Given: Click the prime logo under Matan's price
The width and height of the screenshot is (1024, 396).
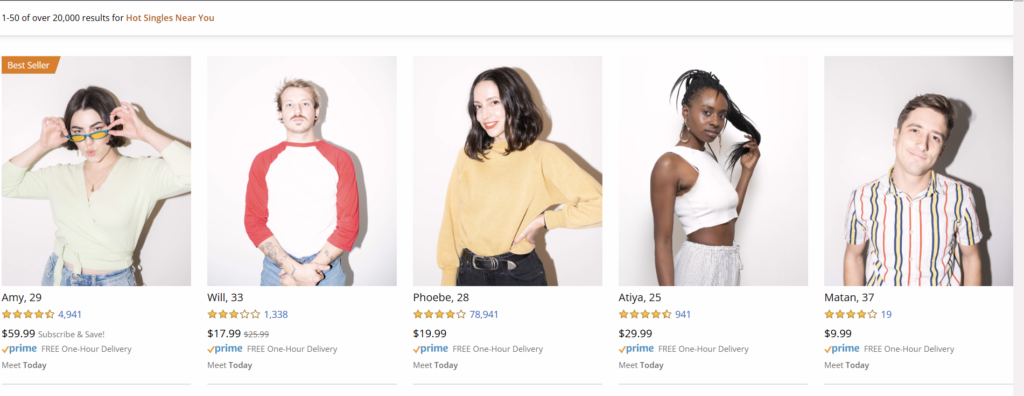Looking at the screenshot, I should coord(842,349).
